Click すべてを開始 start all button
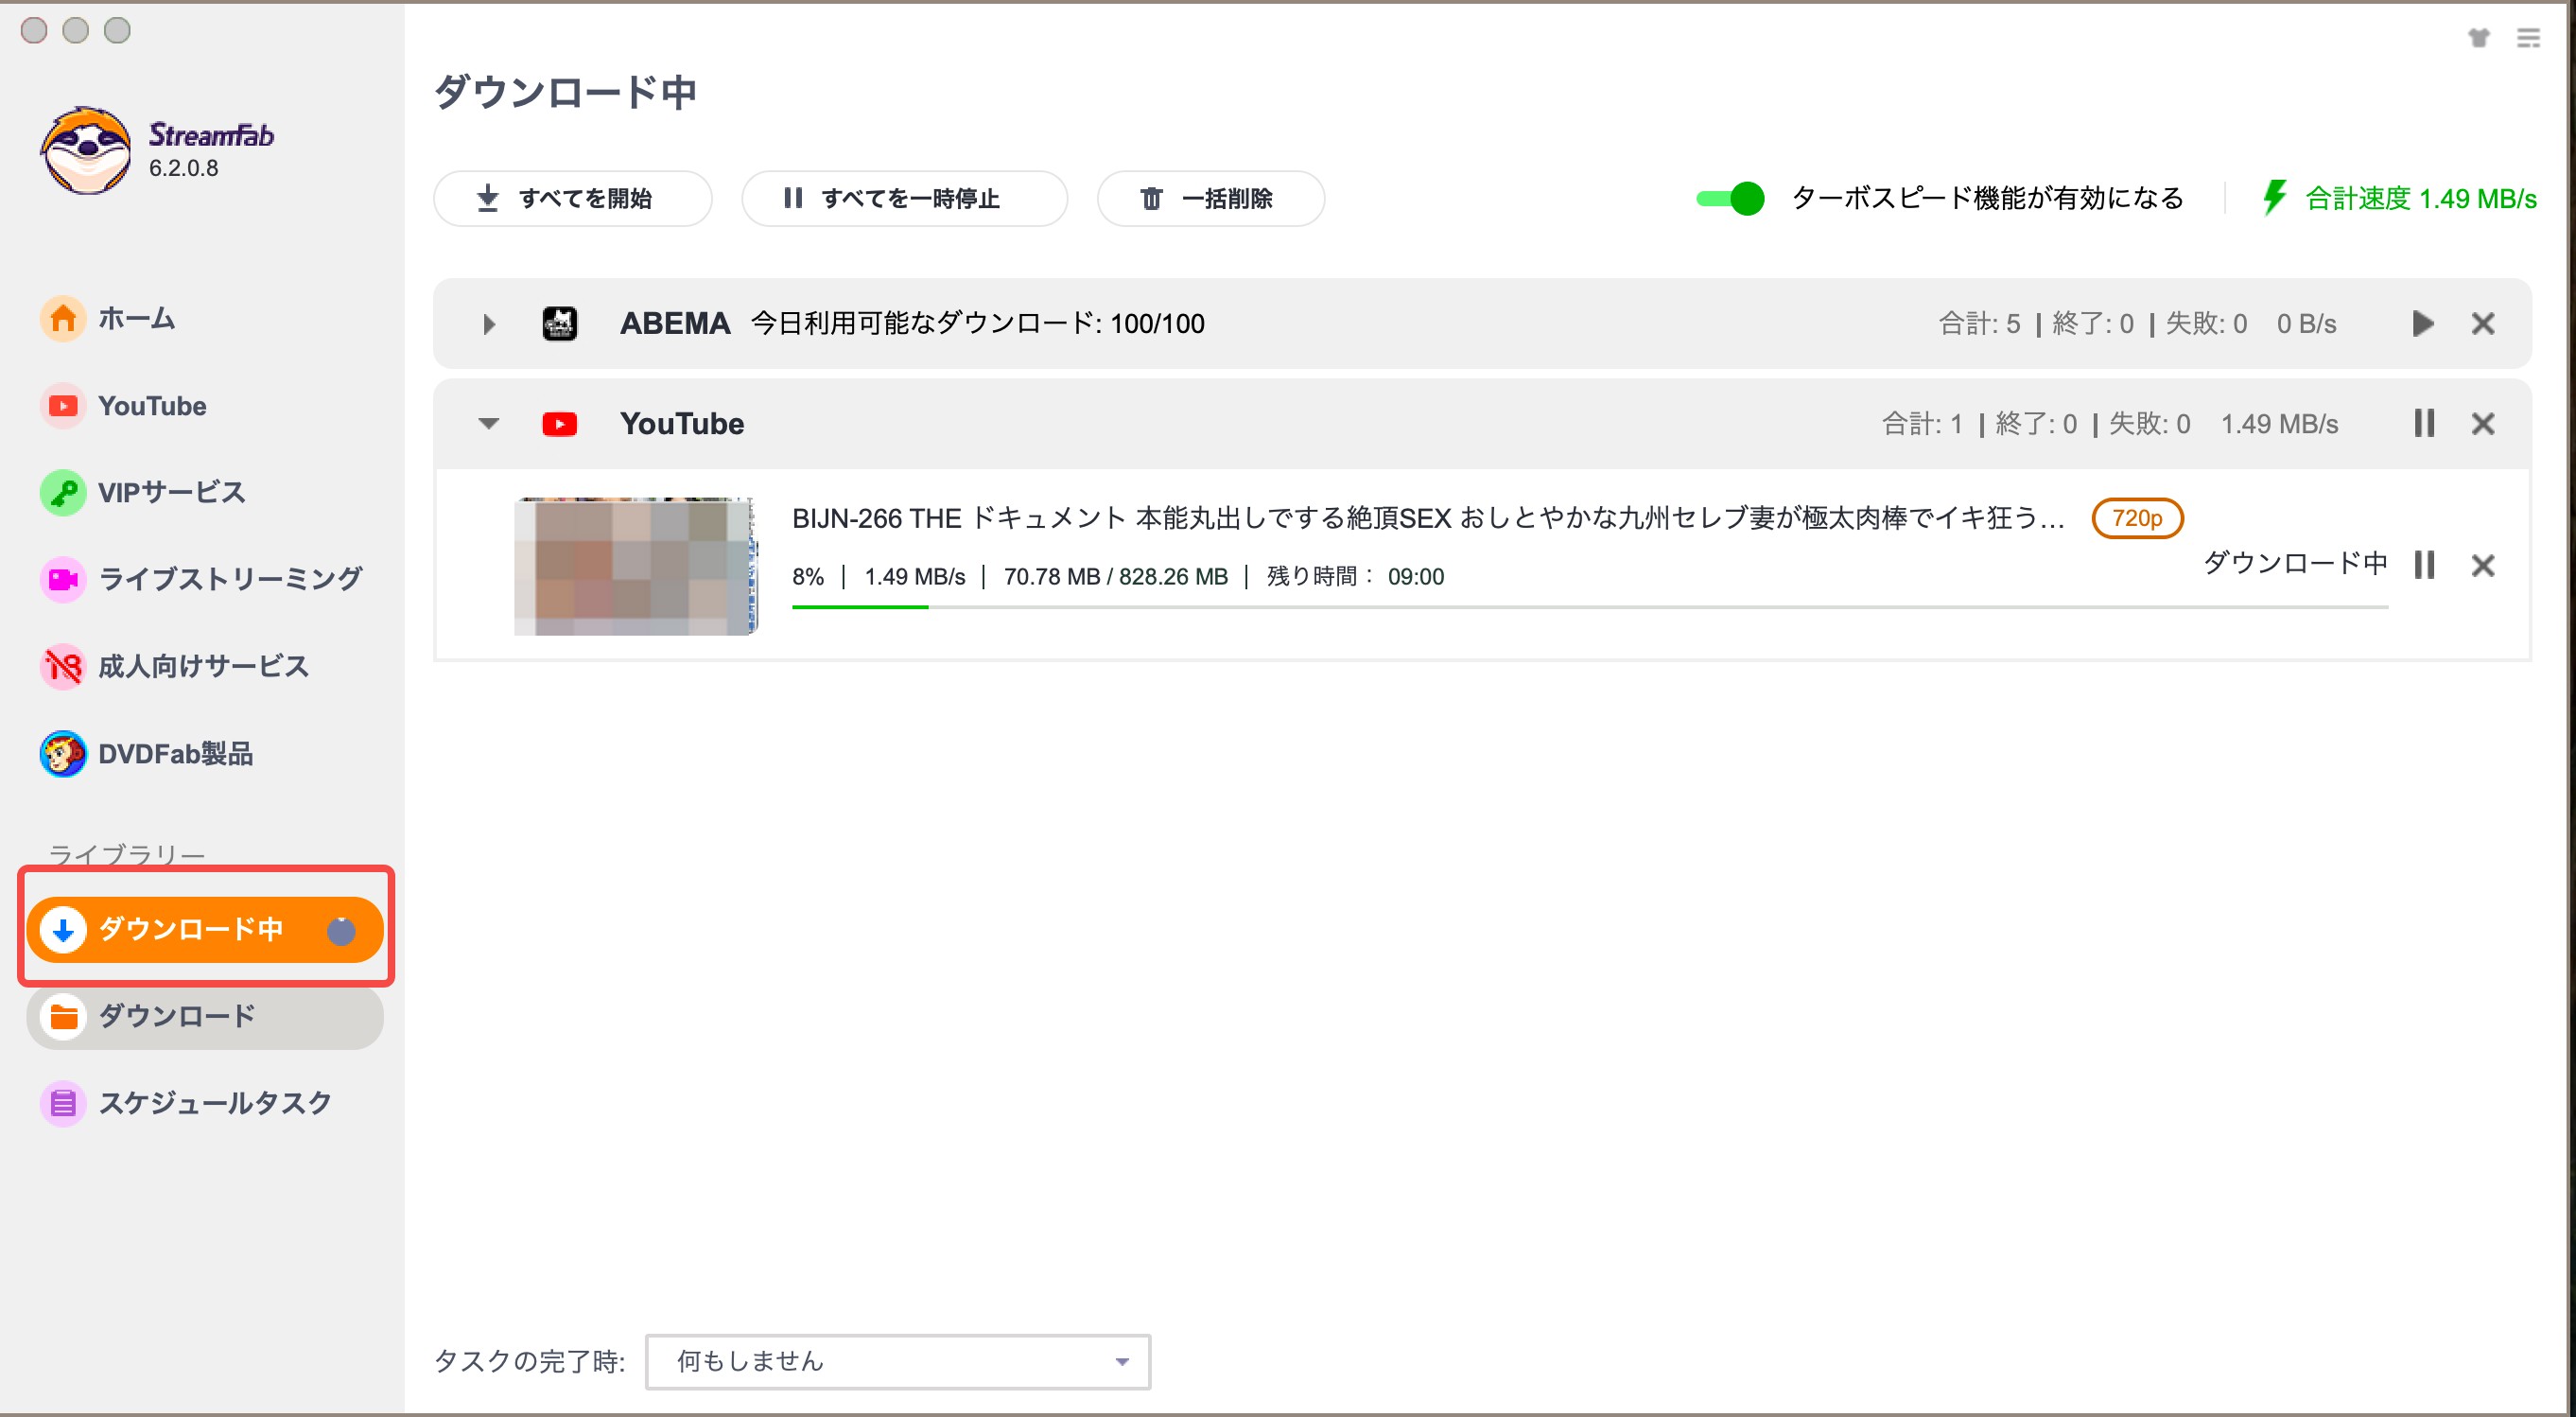 (572, 198)
